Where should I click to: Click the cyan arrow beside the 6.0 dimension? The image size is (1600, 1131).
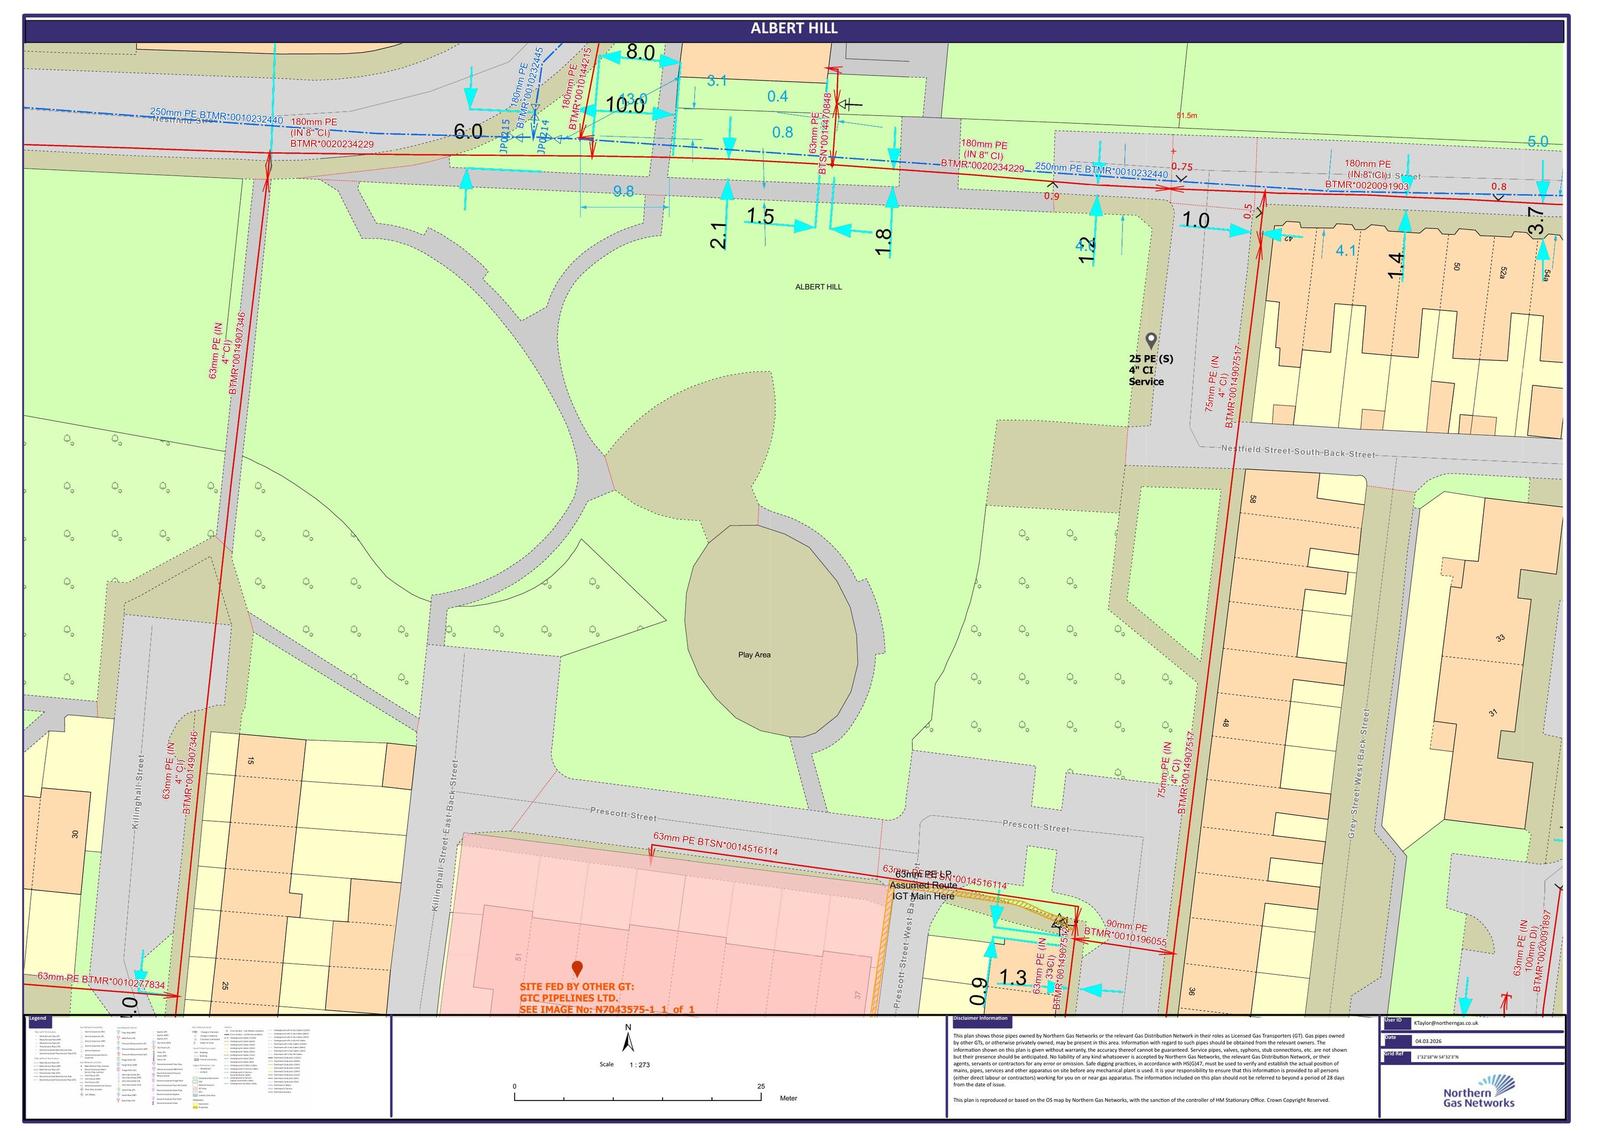465,178
